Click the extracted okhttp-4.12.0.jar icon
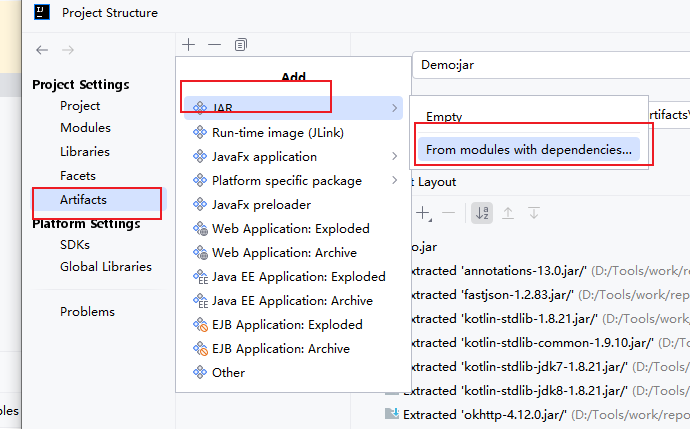The height and width of the screenshot is (429, 690). [x=392, y=414]
